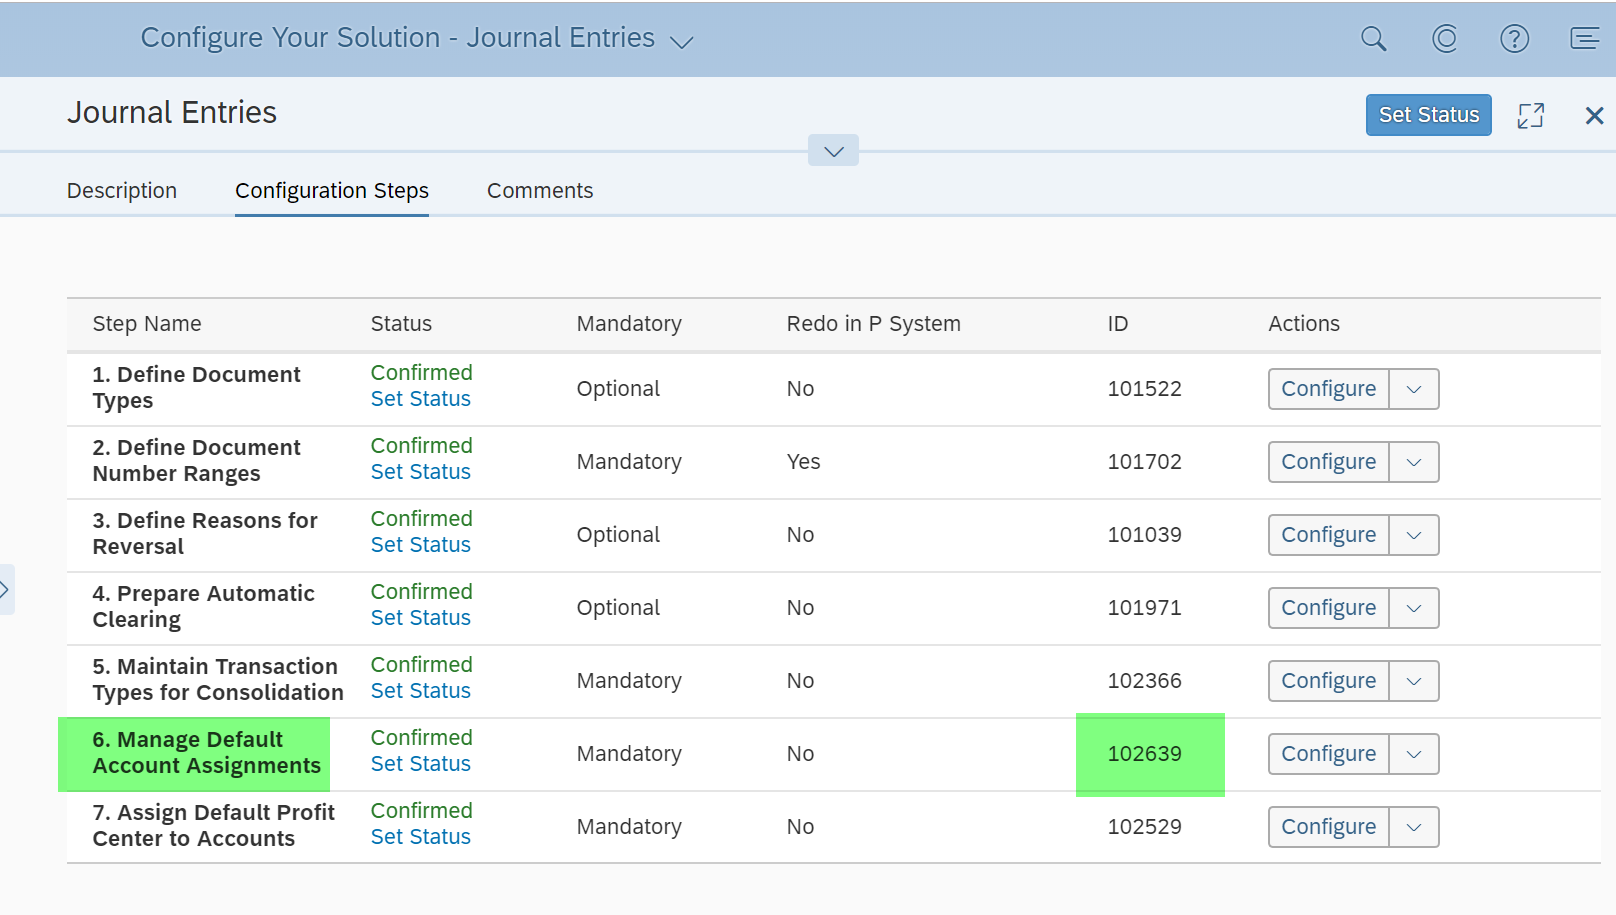Click Set Status link for Maintain Transaction Types
Screen dimensions: 1616x915
(x=420, y=691)
